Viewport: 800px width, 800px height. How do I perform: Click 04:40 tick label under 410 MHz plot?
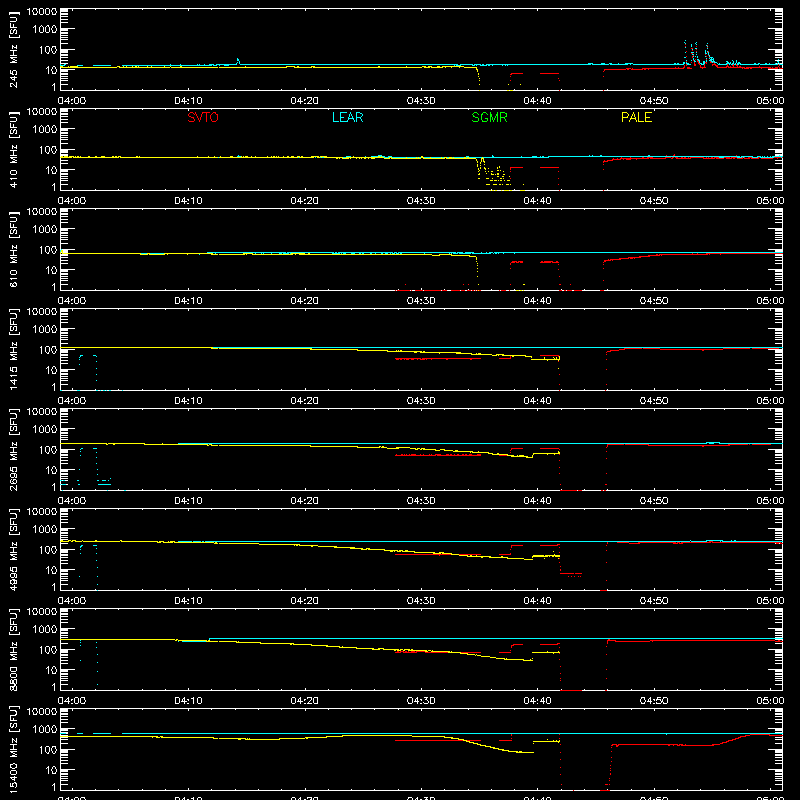[537, 201]
